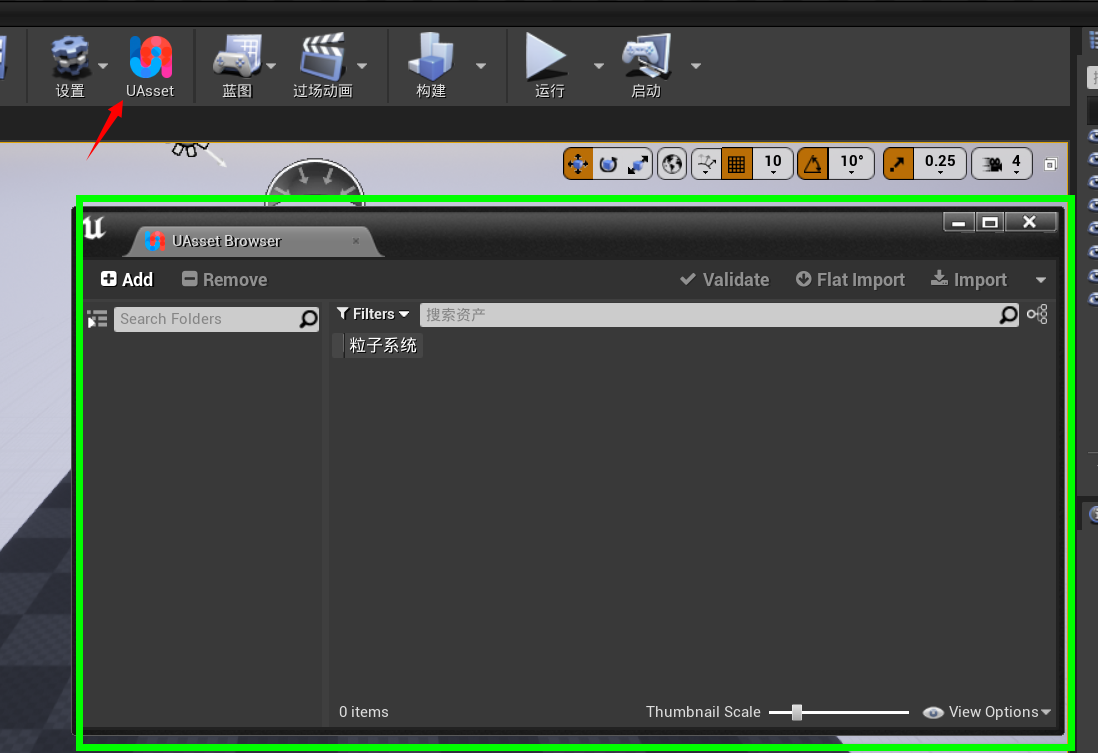This screenshot has width=1098, height=753.
Task: Click the Import button
Action: [x=968, y=279]
